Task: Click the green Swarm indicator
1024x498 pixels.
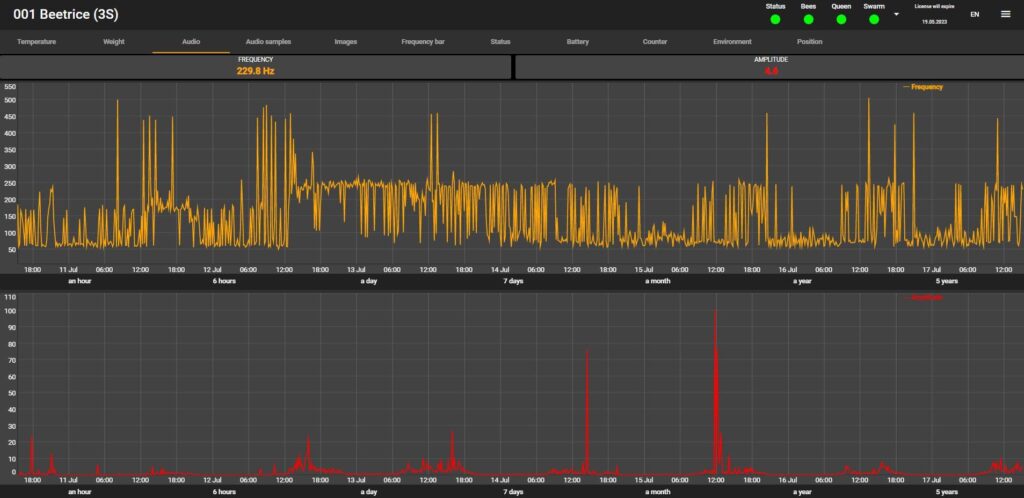Action: (874, 20)
